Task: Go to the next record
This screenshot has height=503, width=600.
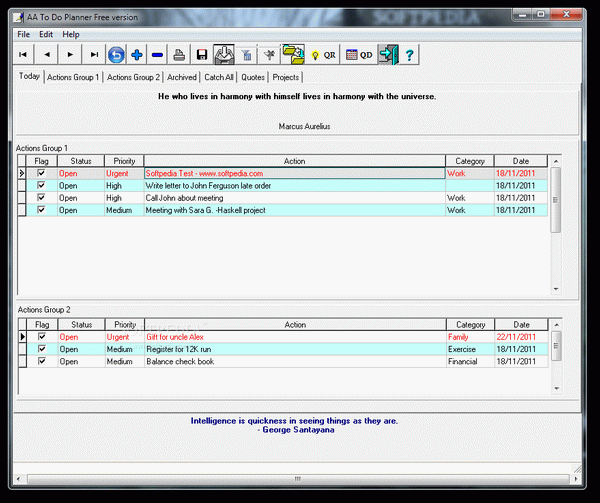Action: pyautogui.click(x=70, y=55)
